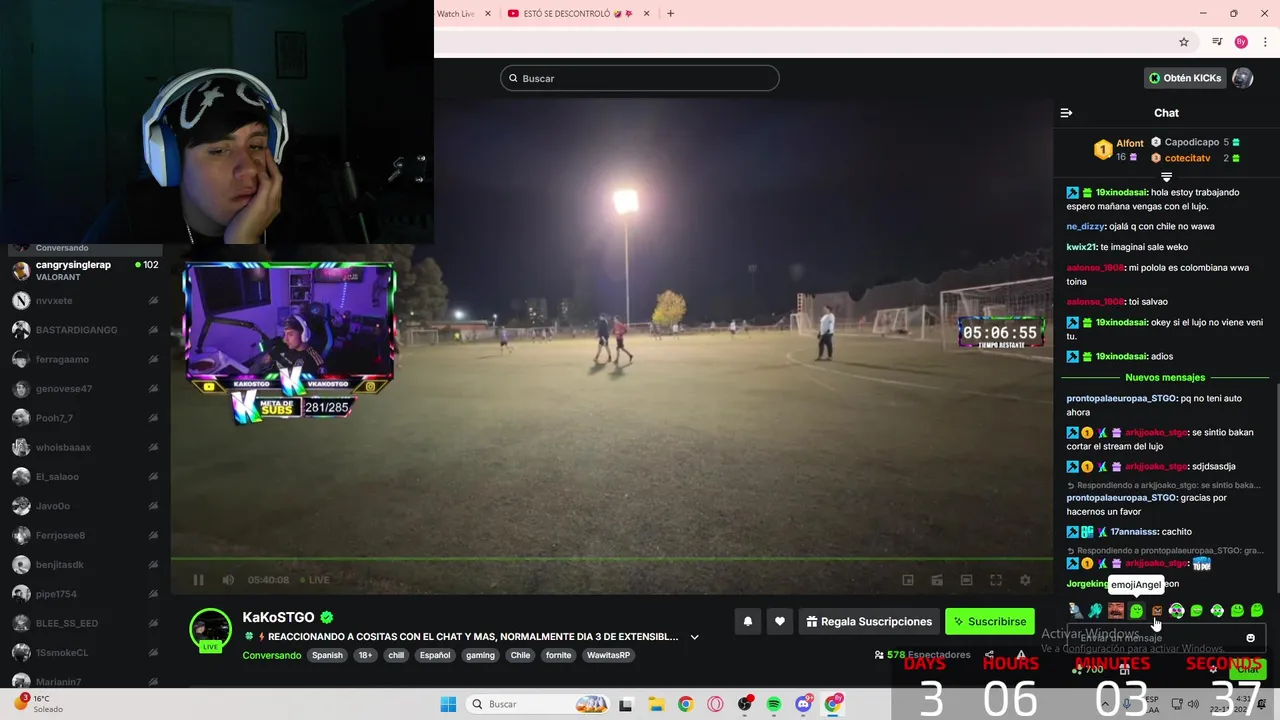Screen dimensions: 1280x720
Task: Bookmark this page with star icon
Action: (1184, 42)
